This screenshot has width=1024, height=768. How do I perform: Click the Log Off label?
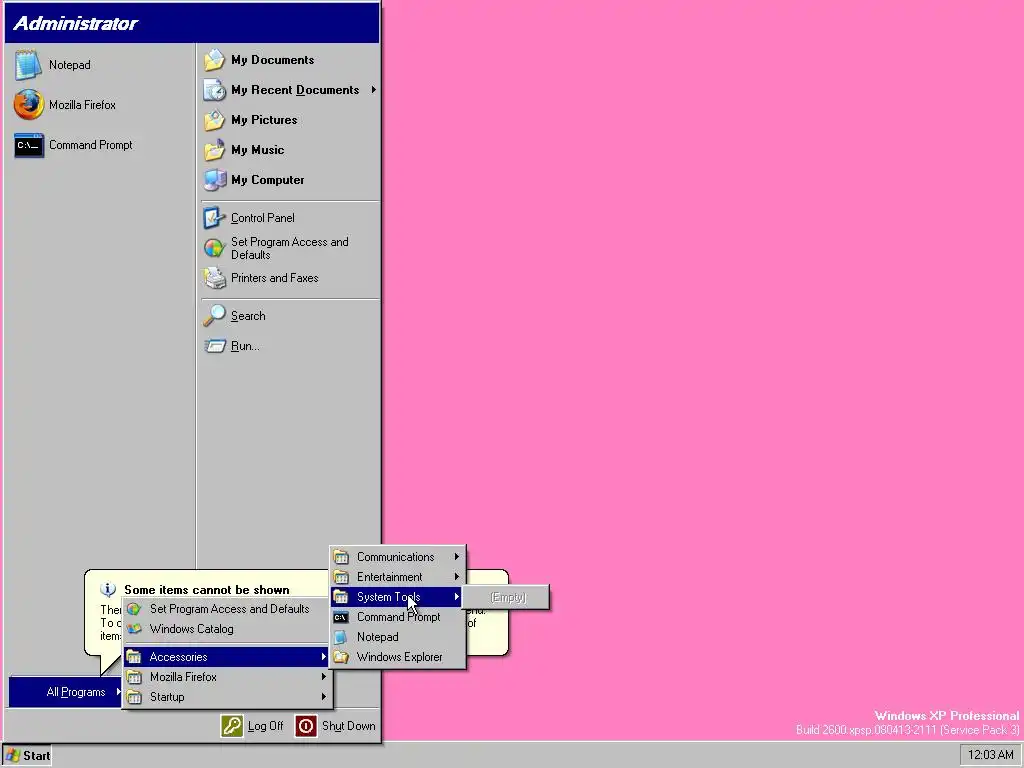pos(266,726)
